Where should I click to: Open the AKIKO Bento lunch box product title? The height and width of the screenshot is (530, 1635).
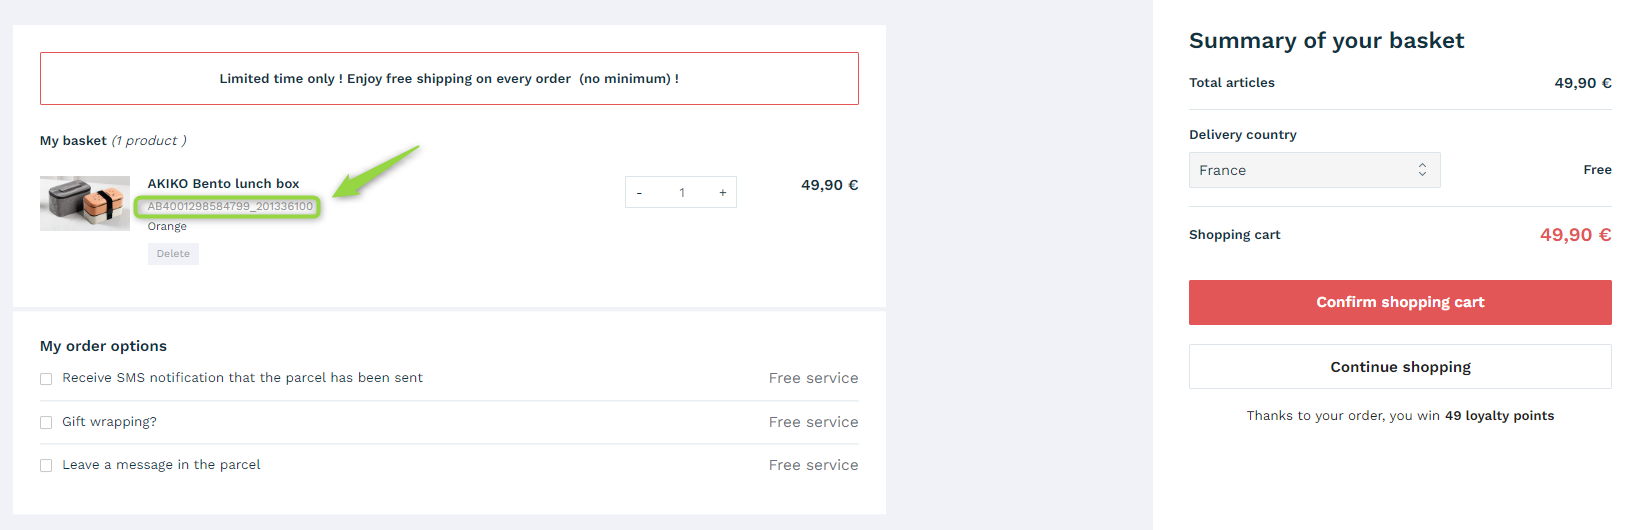pyautogui.click(x=223, y=184)
